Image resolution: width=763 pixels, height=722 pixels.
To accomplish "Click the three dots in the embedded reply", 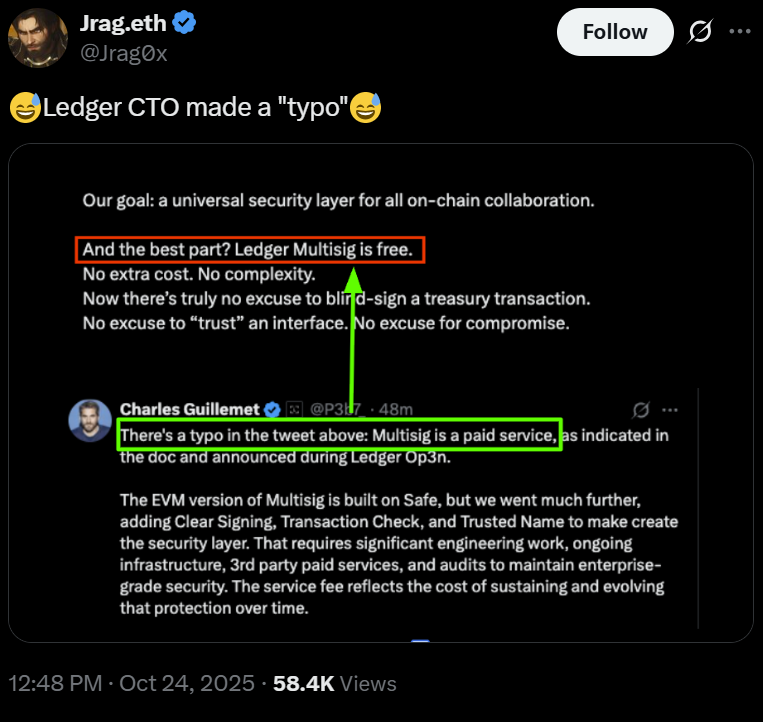I will coord(670,410).
